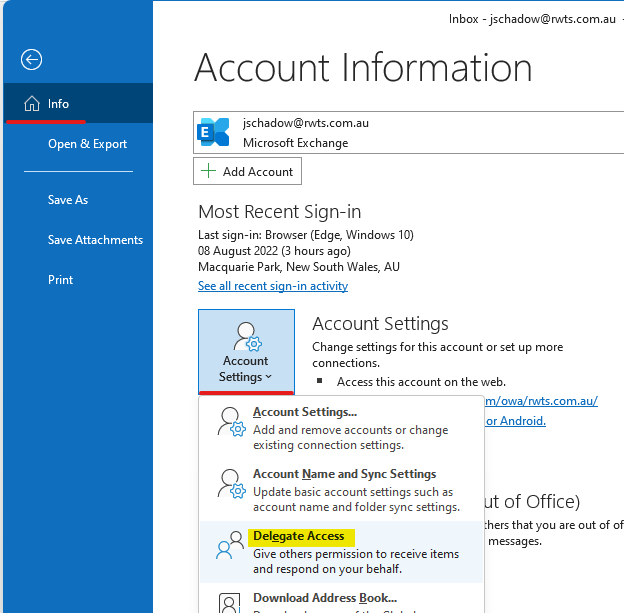The height and width of the screenshot is (613, 624).
Task: Open See all recent sign-in activity link
Action: point(273,286)
